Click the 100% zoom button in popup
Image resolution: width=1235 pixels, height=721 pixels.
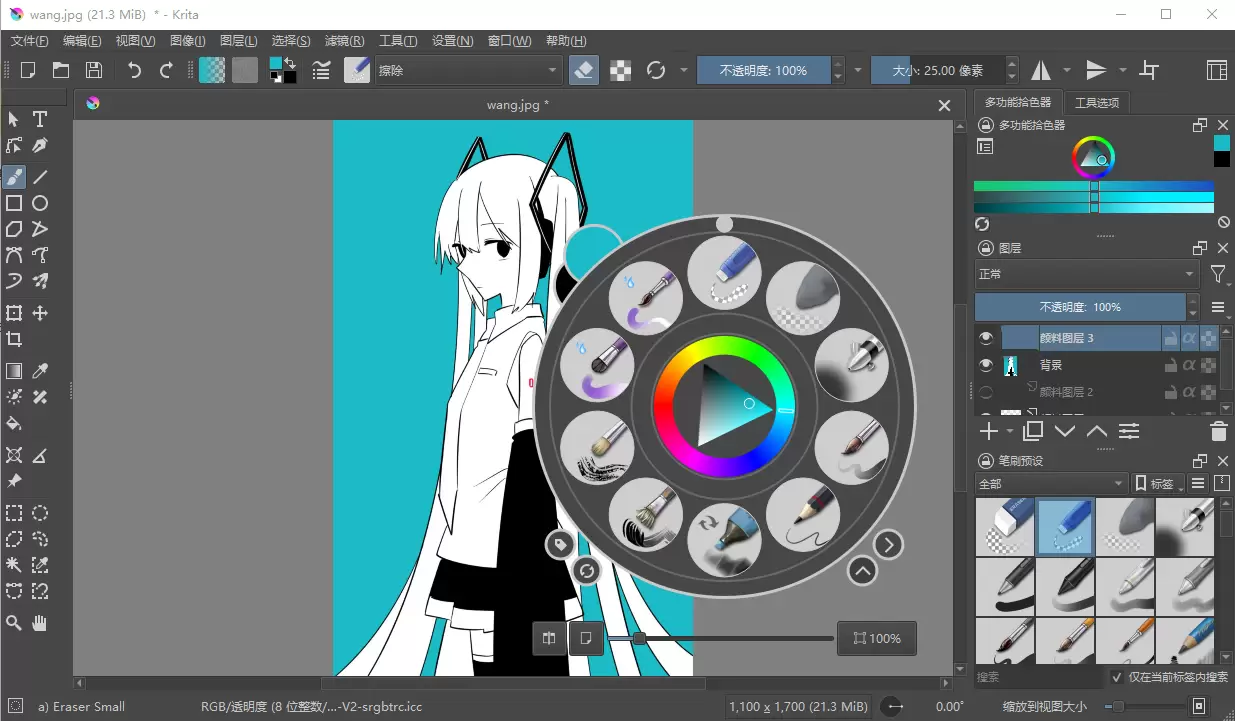(877, 638)
